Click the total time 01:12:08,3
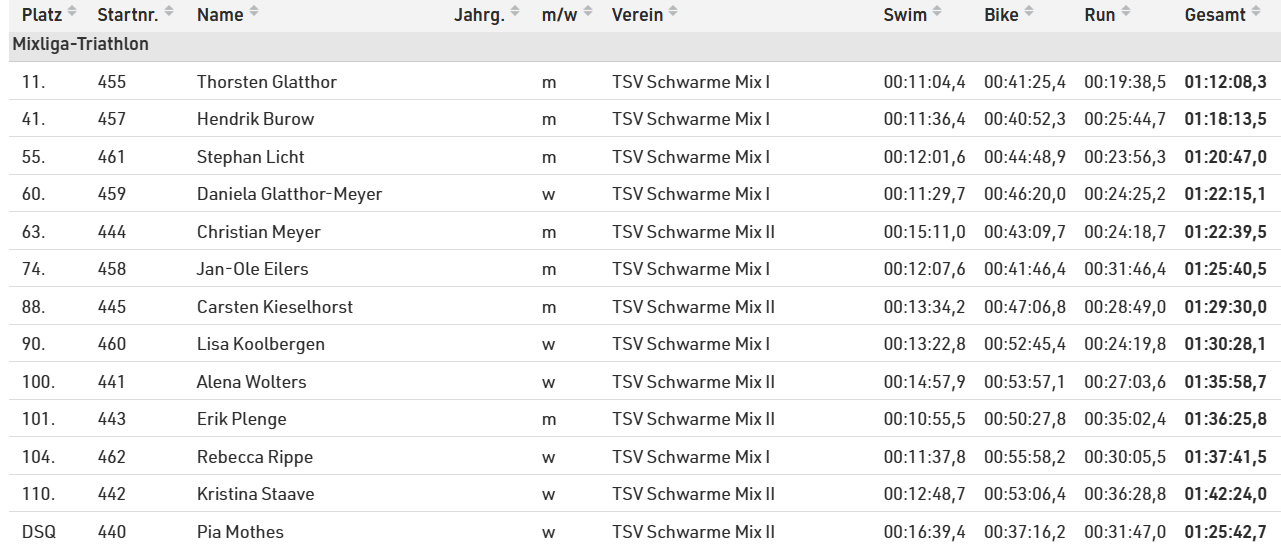 coord(1225,82)
